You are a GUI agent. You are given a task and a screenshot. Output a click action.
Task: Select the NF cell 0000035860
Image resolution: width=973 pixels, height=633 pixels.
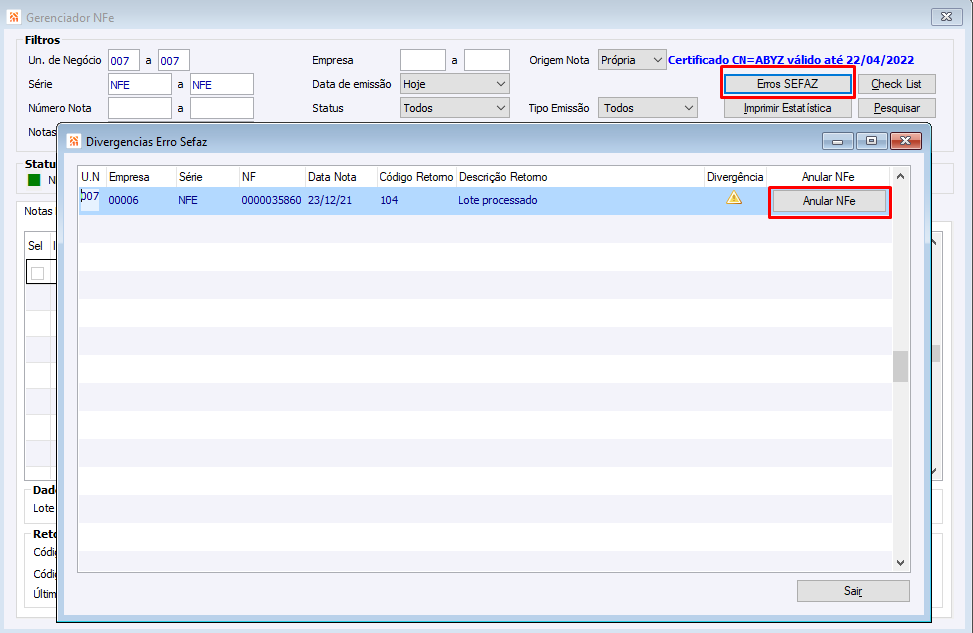(271, 200)
